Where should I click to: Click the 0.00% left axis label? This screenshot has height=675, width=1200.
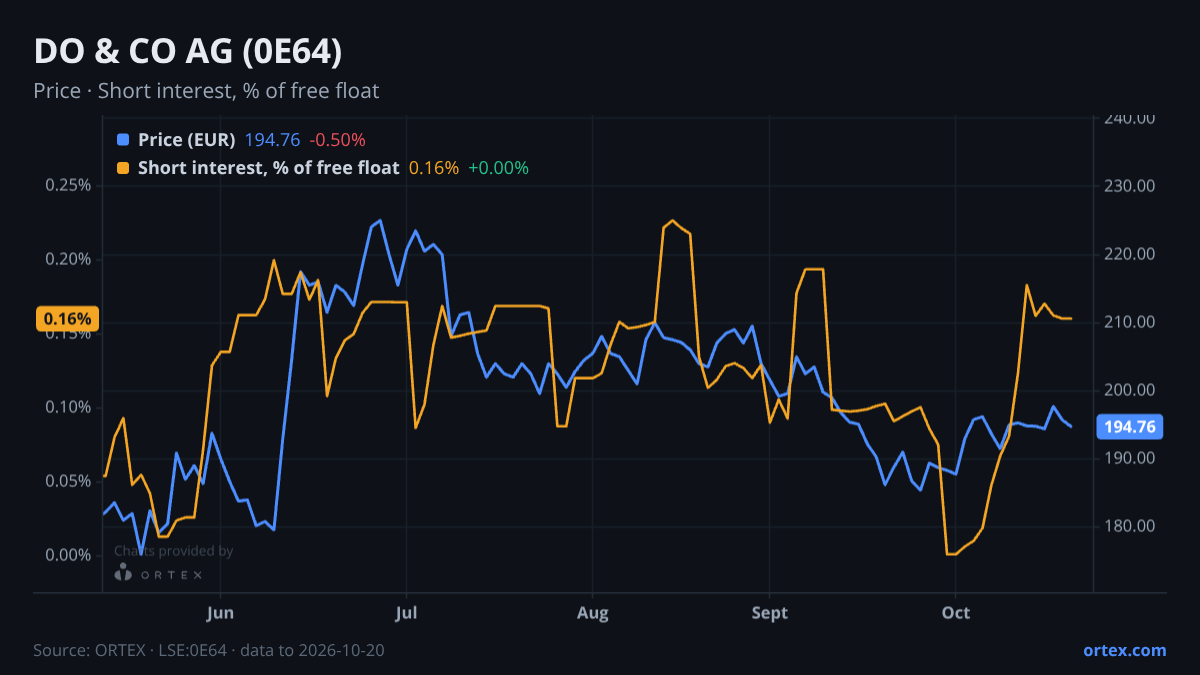point(68,555)
